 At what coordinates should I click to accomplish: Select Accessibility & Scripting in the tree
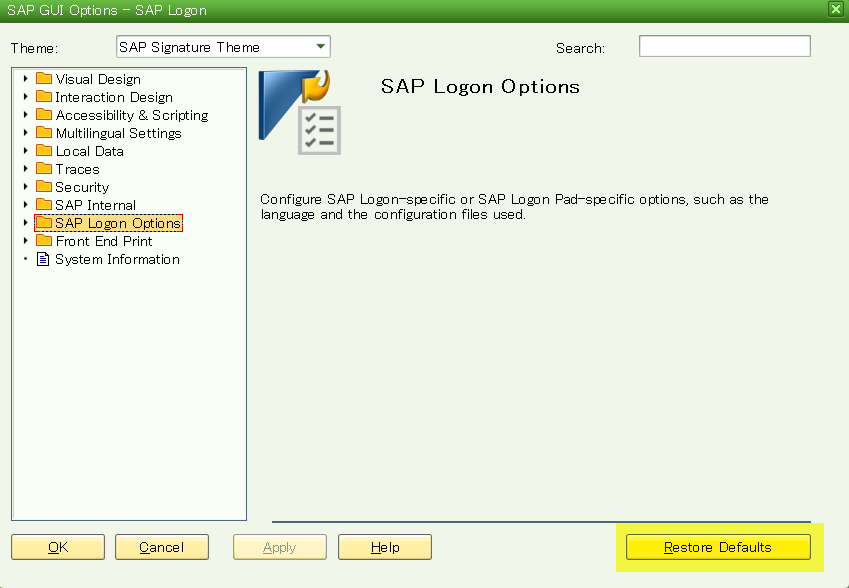click(x=132, y=115)
